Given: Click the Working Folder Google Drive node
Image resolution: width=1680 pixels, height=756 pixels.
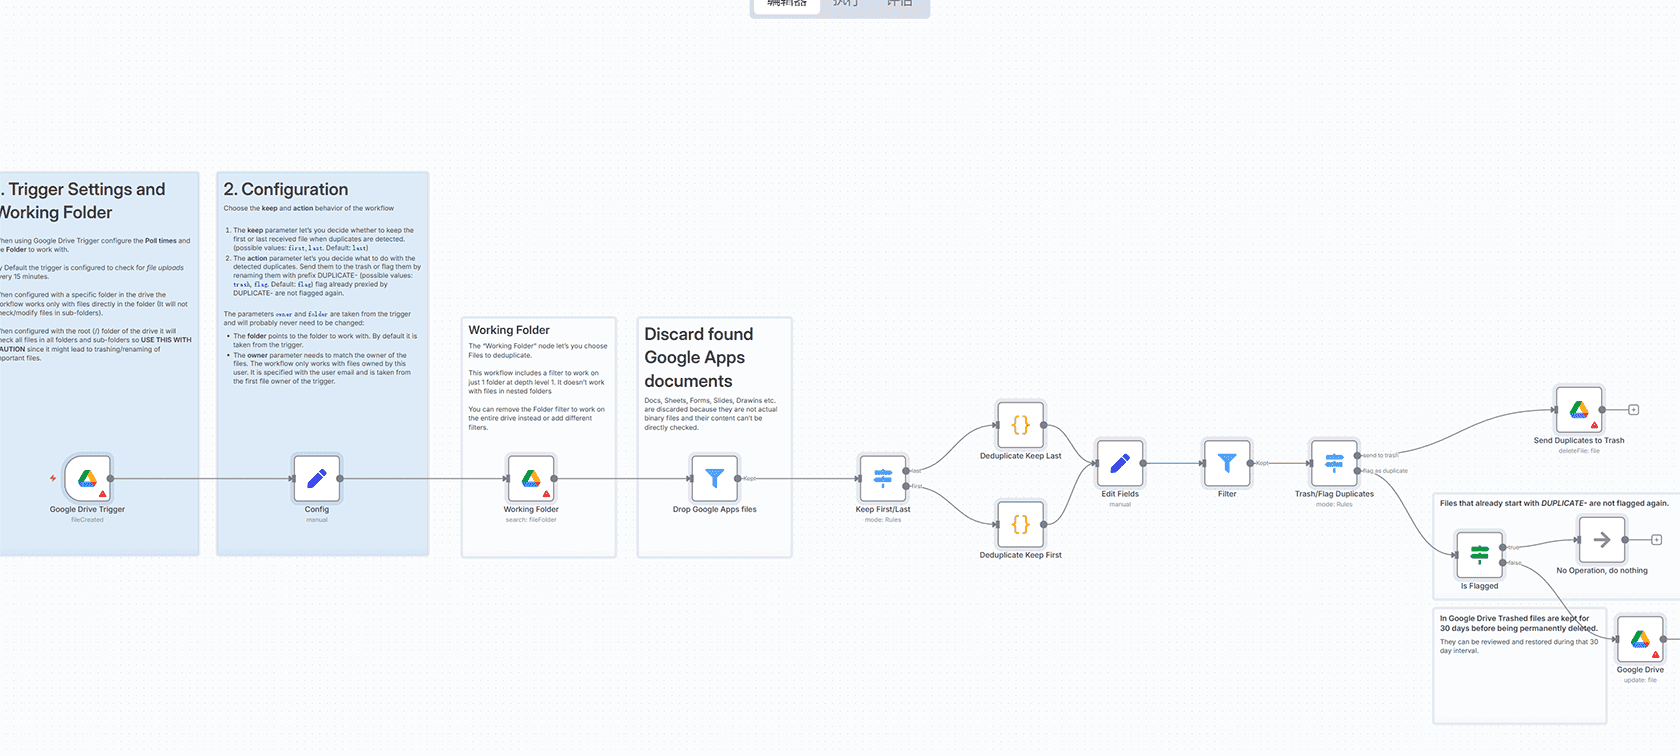Looking at the screenshot, I should coord(531,479).
